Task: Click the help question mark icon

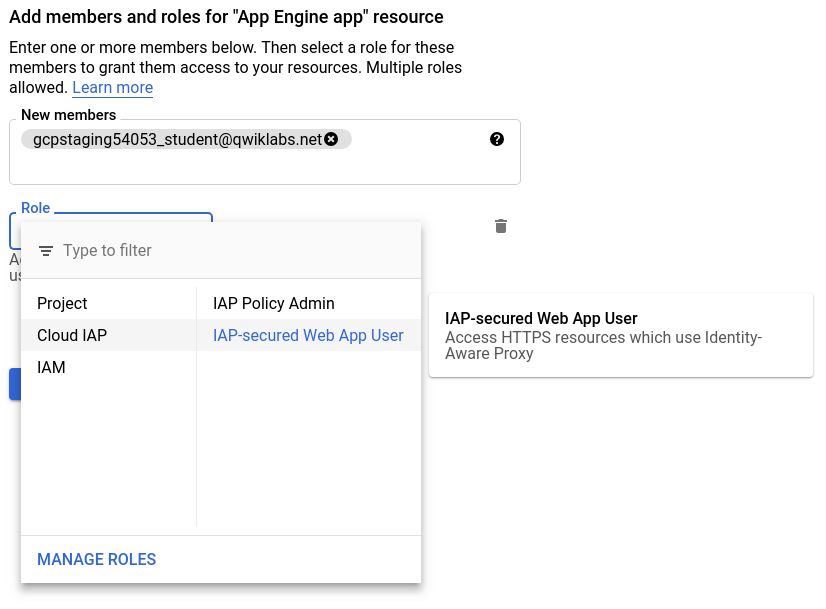Action: pyautogui.click(x=497, y=139)
